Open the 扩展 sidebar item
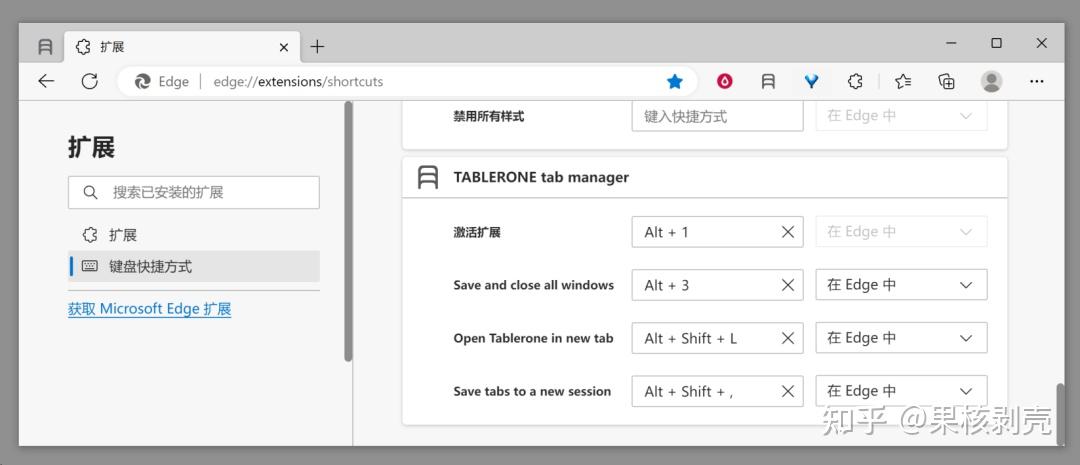Screen dimensions: 1080x465 [194, 235]
